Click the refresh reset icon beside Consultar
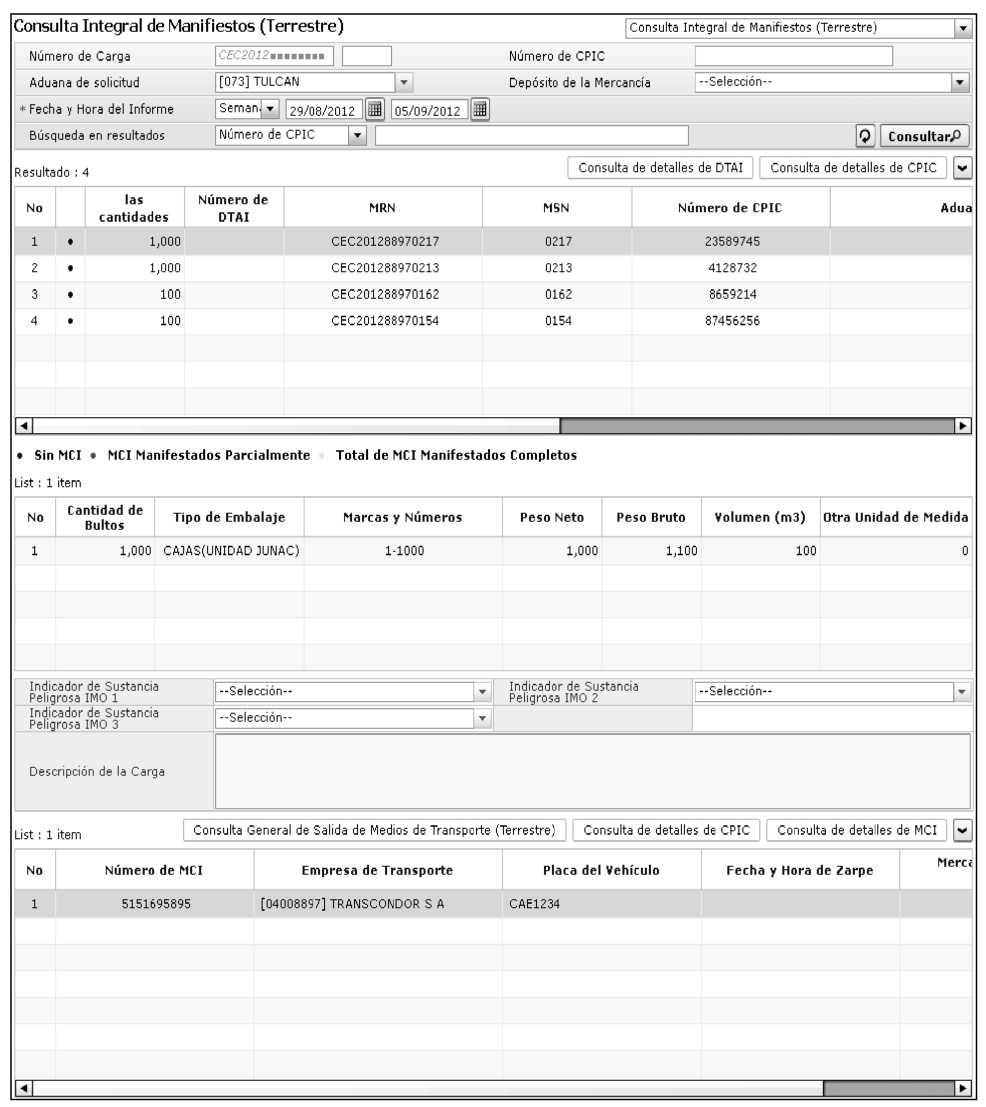986x1107 pixels. (x=865, y=136)
